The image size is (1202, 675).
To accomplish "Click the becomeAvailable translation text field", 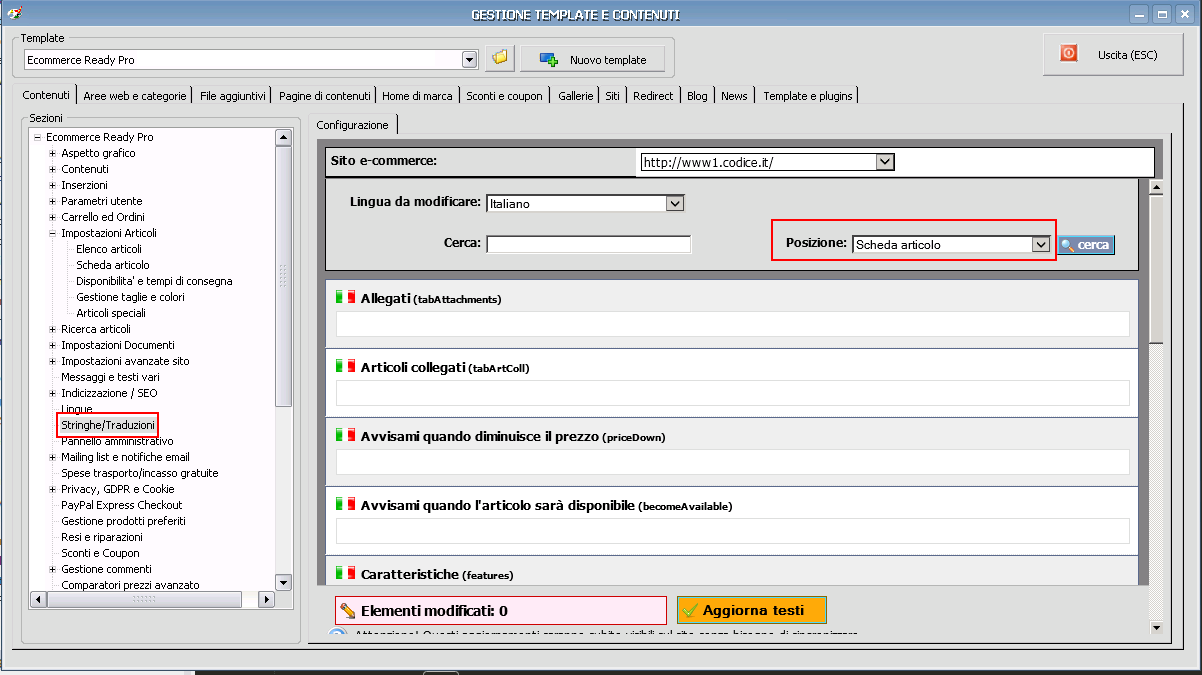I will tap(733, 531).
